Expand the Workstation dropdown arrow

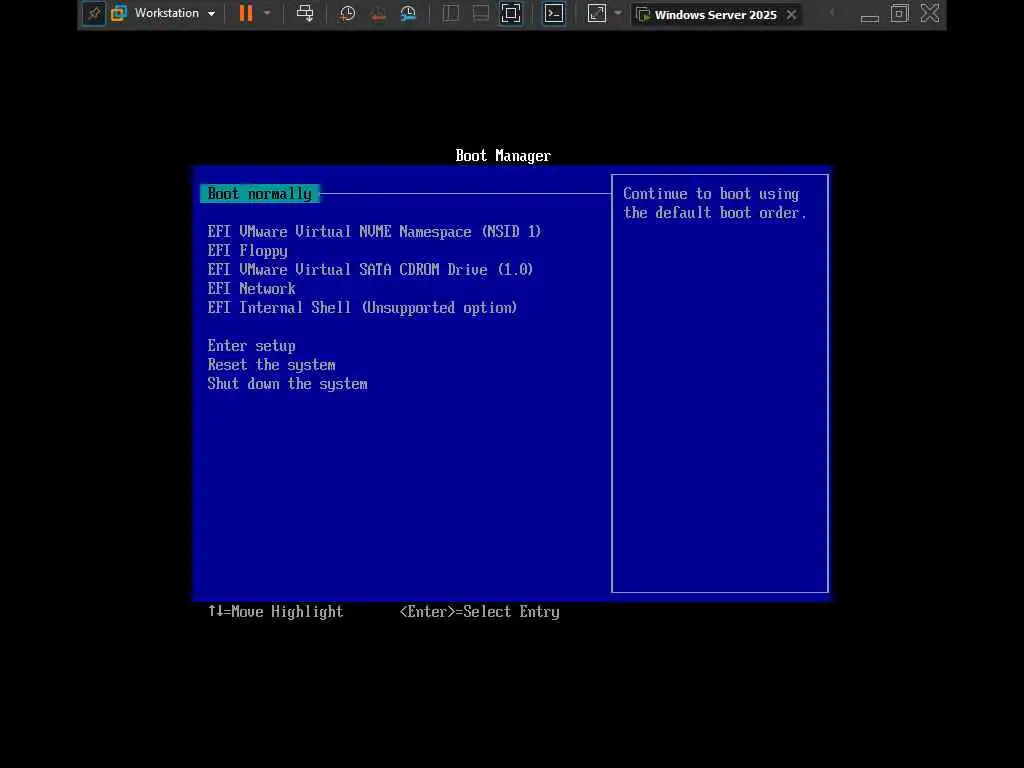coord(212,14)
